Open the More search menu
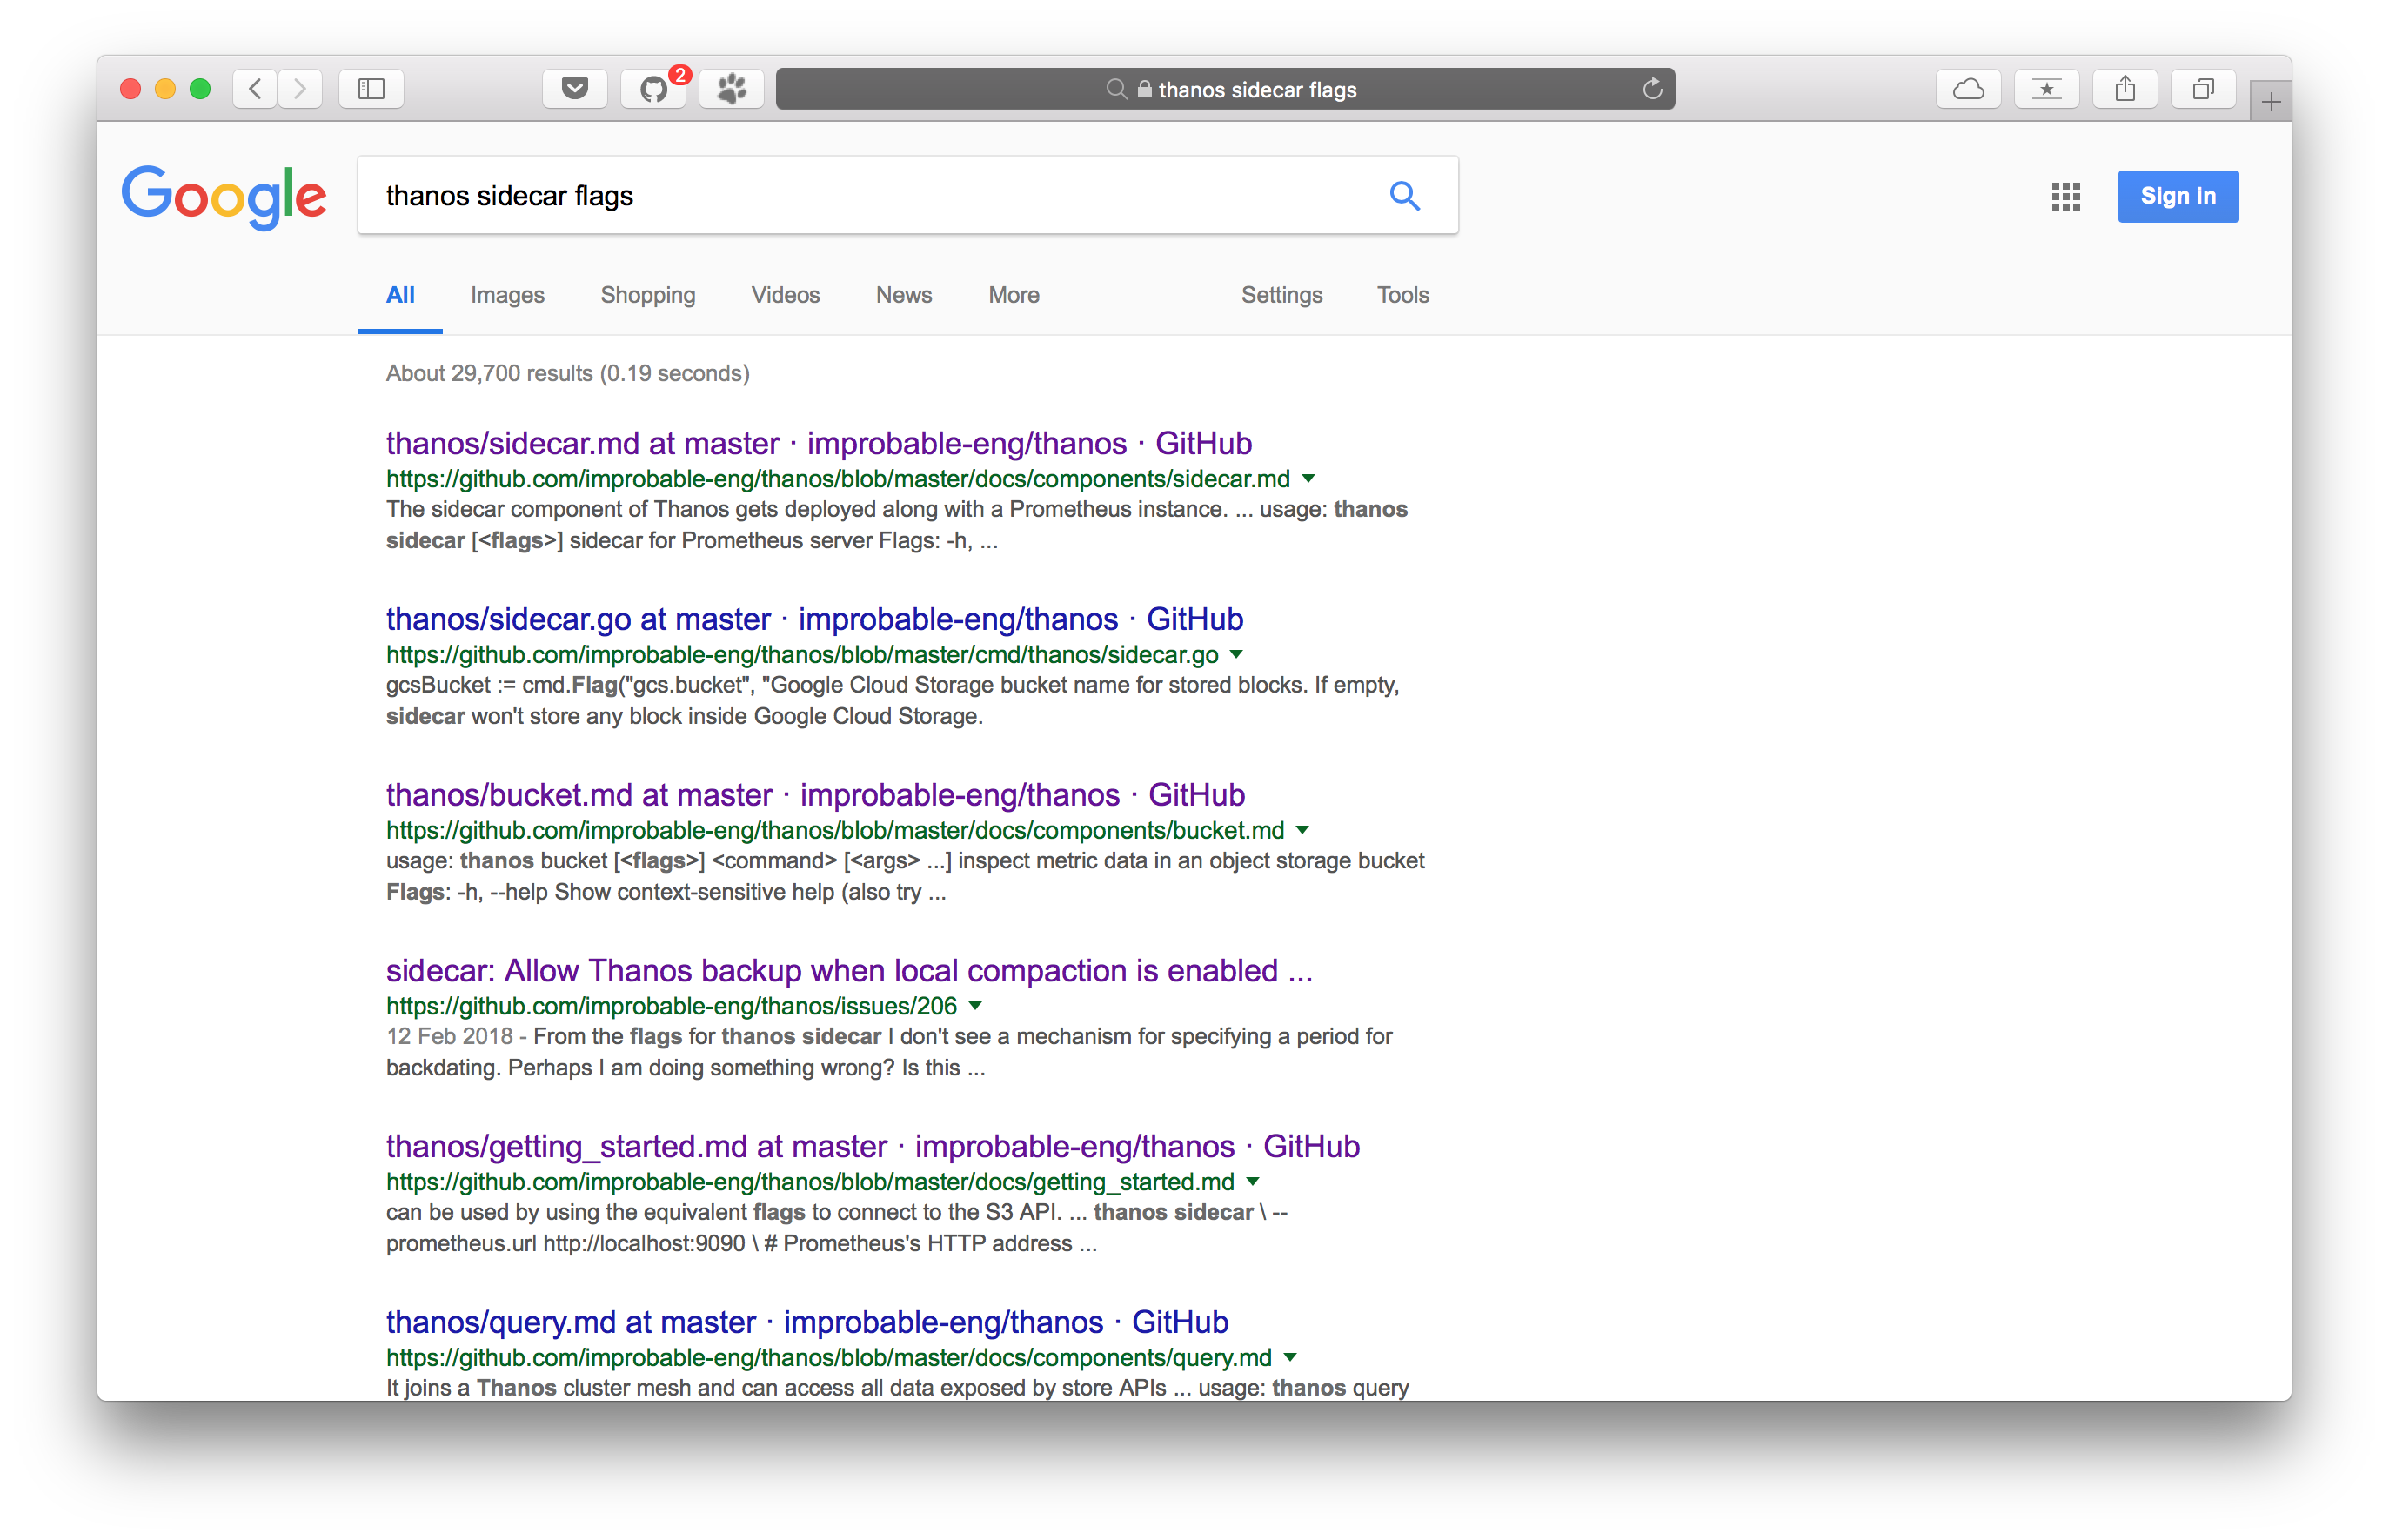The height and width of the screenshot is (1540, 2389). coord(1013,295)
